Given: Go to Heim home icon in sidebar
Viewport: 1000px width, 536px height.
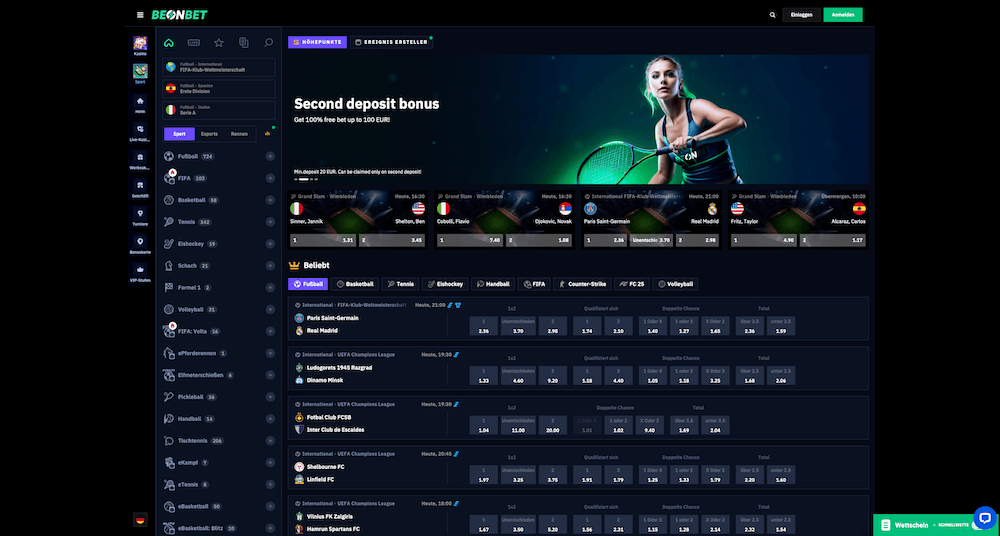Looking at the screenshot, I should point(140,101).
